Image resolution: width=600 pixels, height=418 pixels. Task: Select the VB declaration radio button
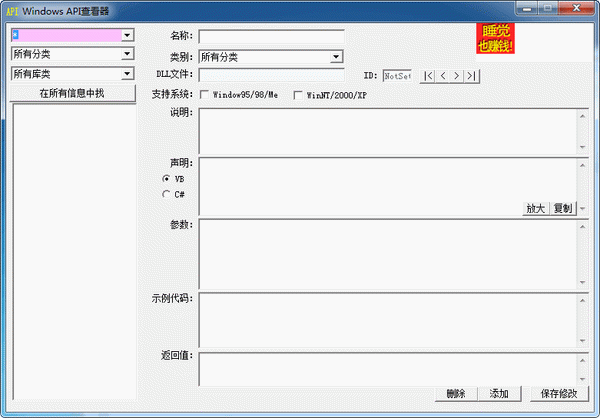[166, 179]
